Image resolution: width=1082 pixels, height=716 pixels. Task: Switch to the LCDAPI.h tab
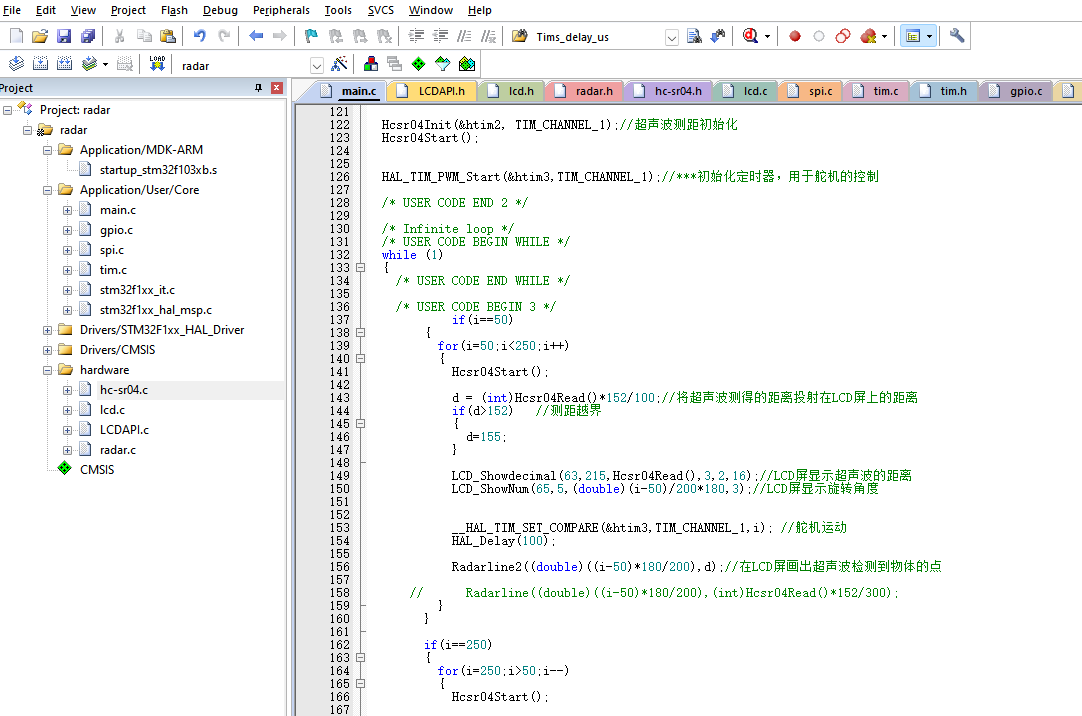click(433, 91)
